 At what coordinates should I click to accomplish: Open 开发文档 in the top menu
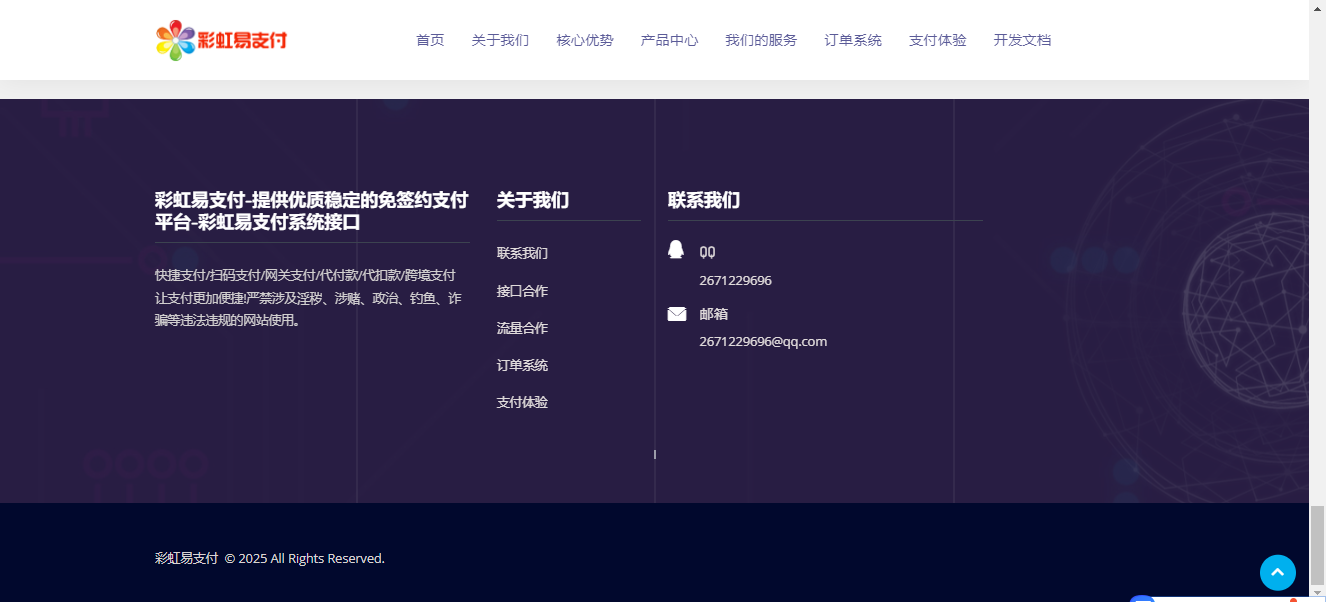[1022, 40]
